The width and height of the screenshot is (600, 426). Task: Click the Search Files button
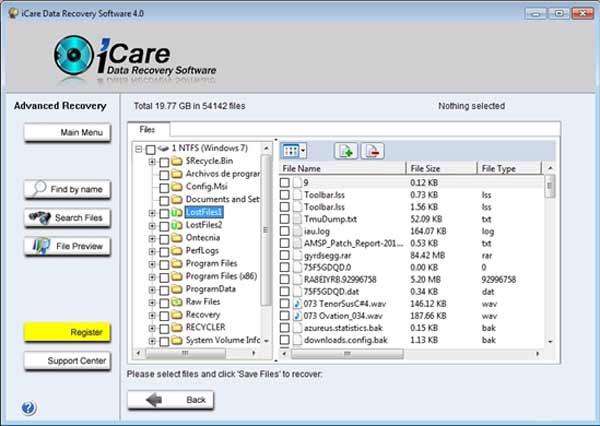tap(67, 218)
